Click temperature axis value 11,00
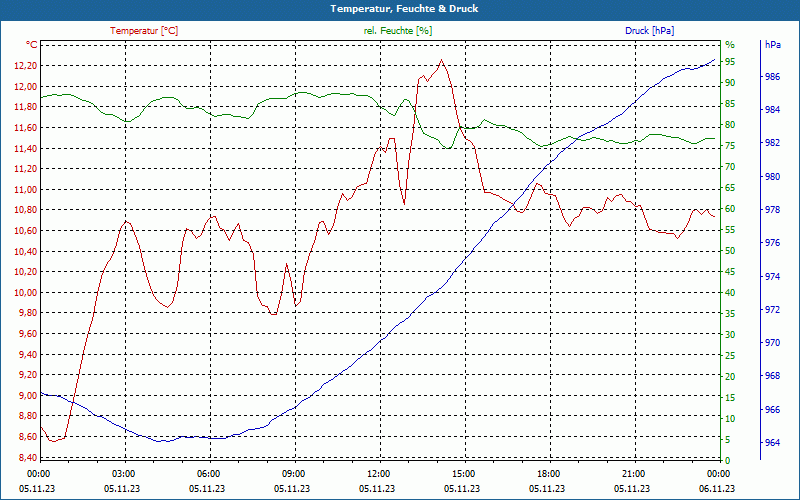The width and height of the screenshot is (800, 500). tap(28, 189)
